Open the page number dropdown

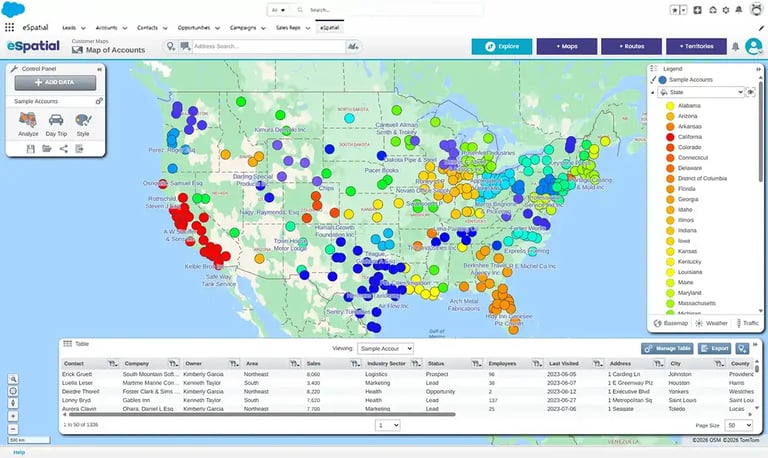(x=387, y=425)
